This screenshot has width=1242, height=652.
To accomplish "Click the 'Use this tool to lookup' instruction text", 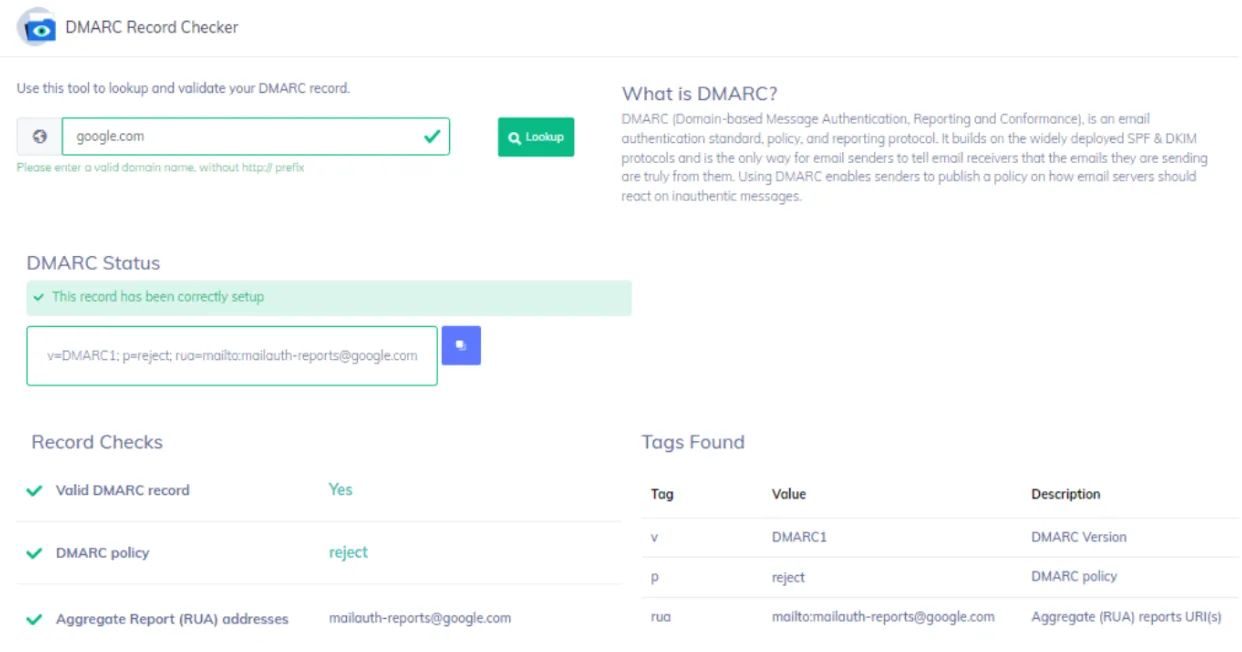I will 183,88.
